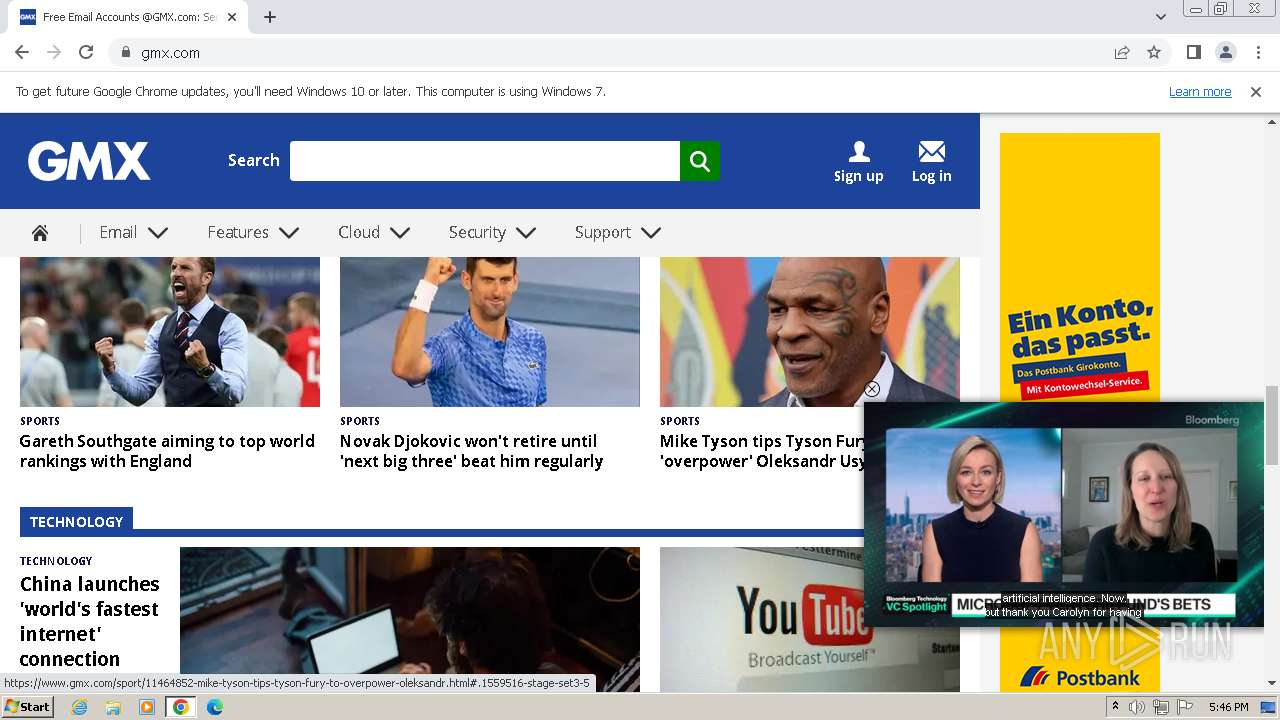The height and width of the screenshot is (720, 1280).
Task: Switch to Chrome taskbar button
Action: click(181, 707)
